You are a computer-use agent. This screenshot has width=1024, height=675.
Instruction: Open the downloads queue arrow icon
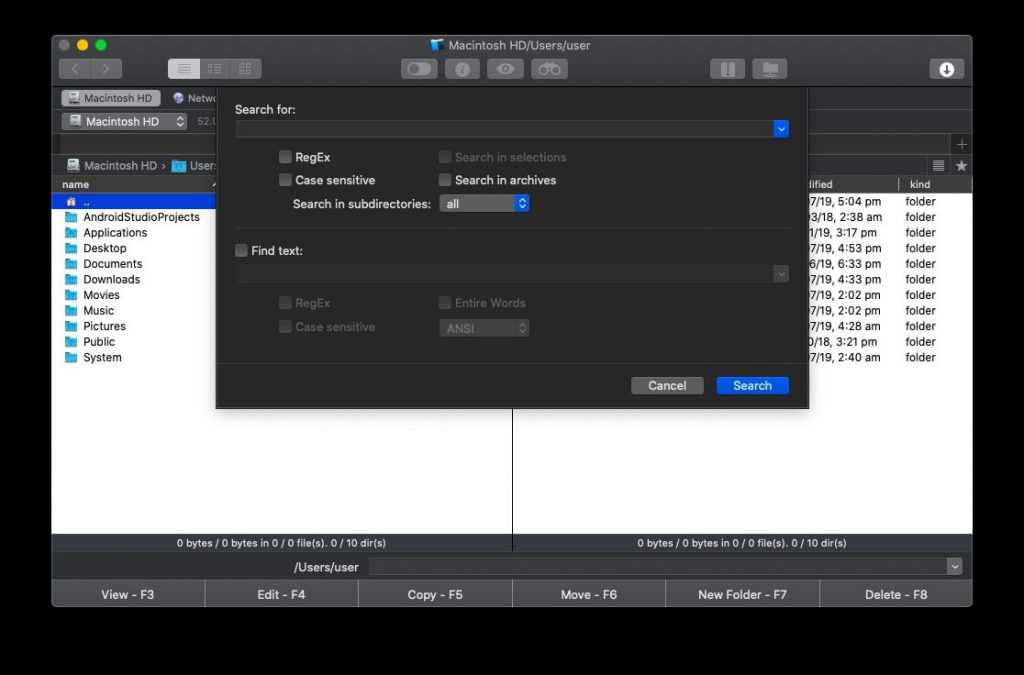coord(946,69)
